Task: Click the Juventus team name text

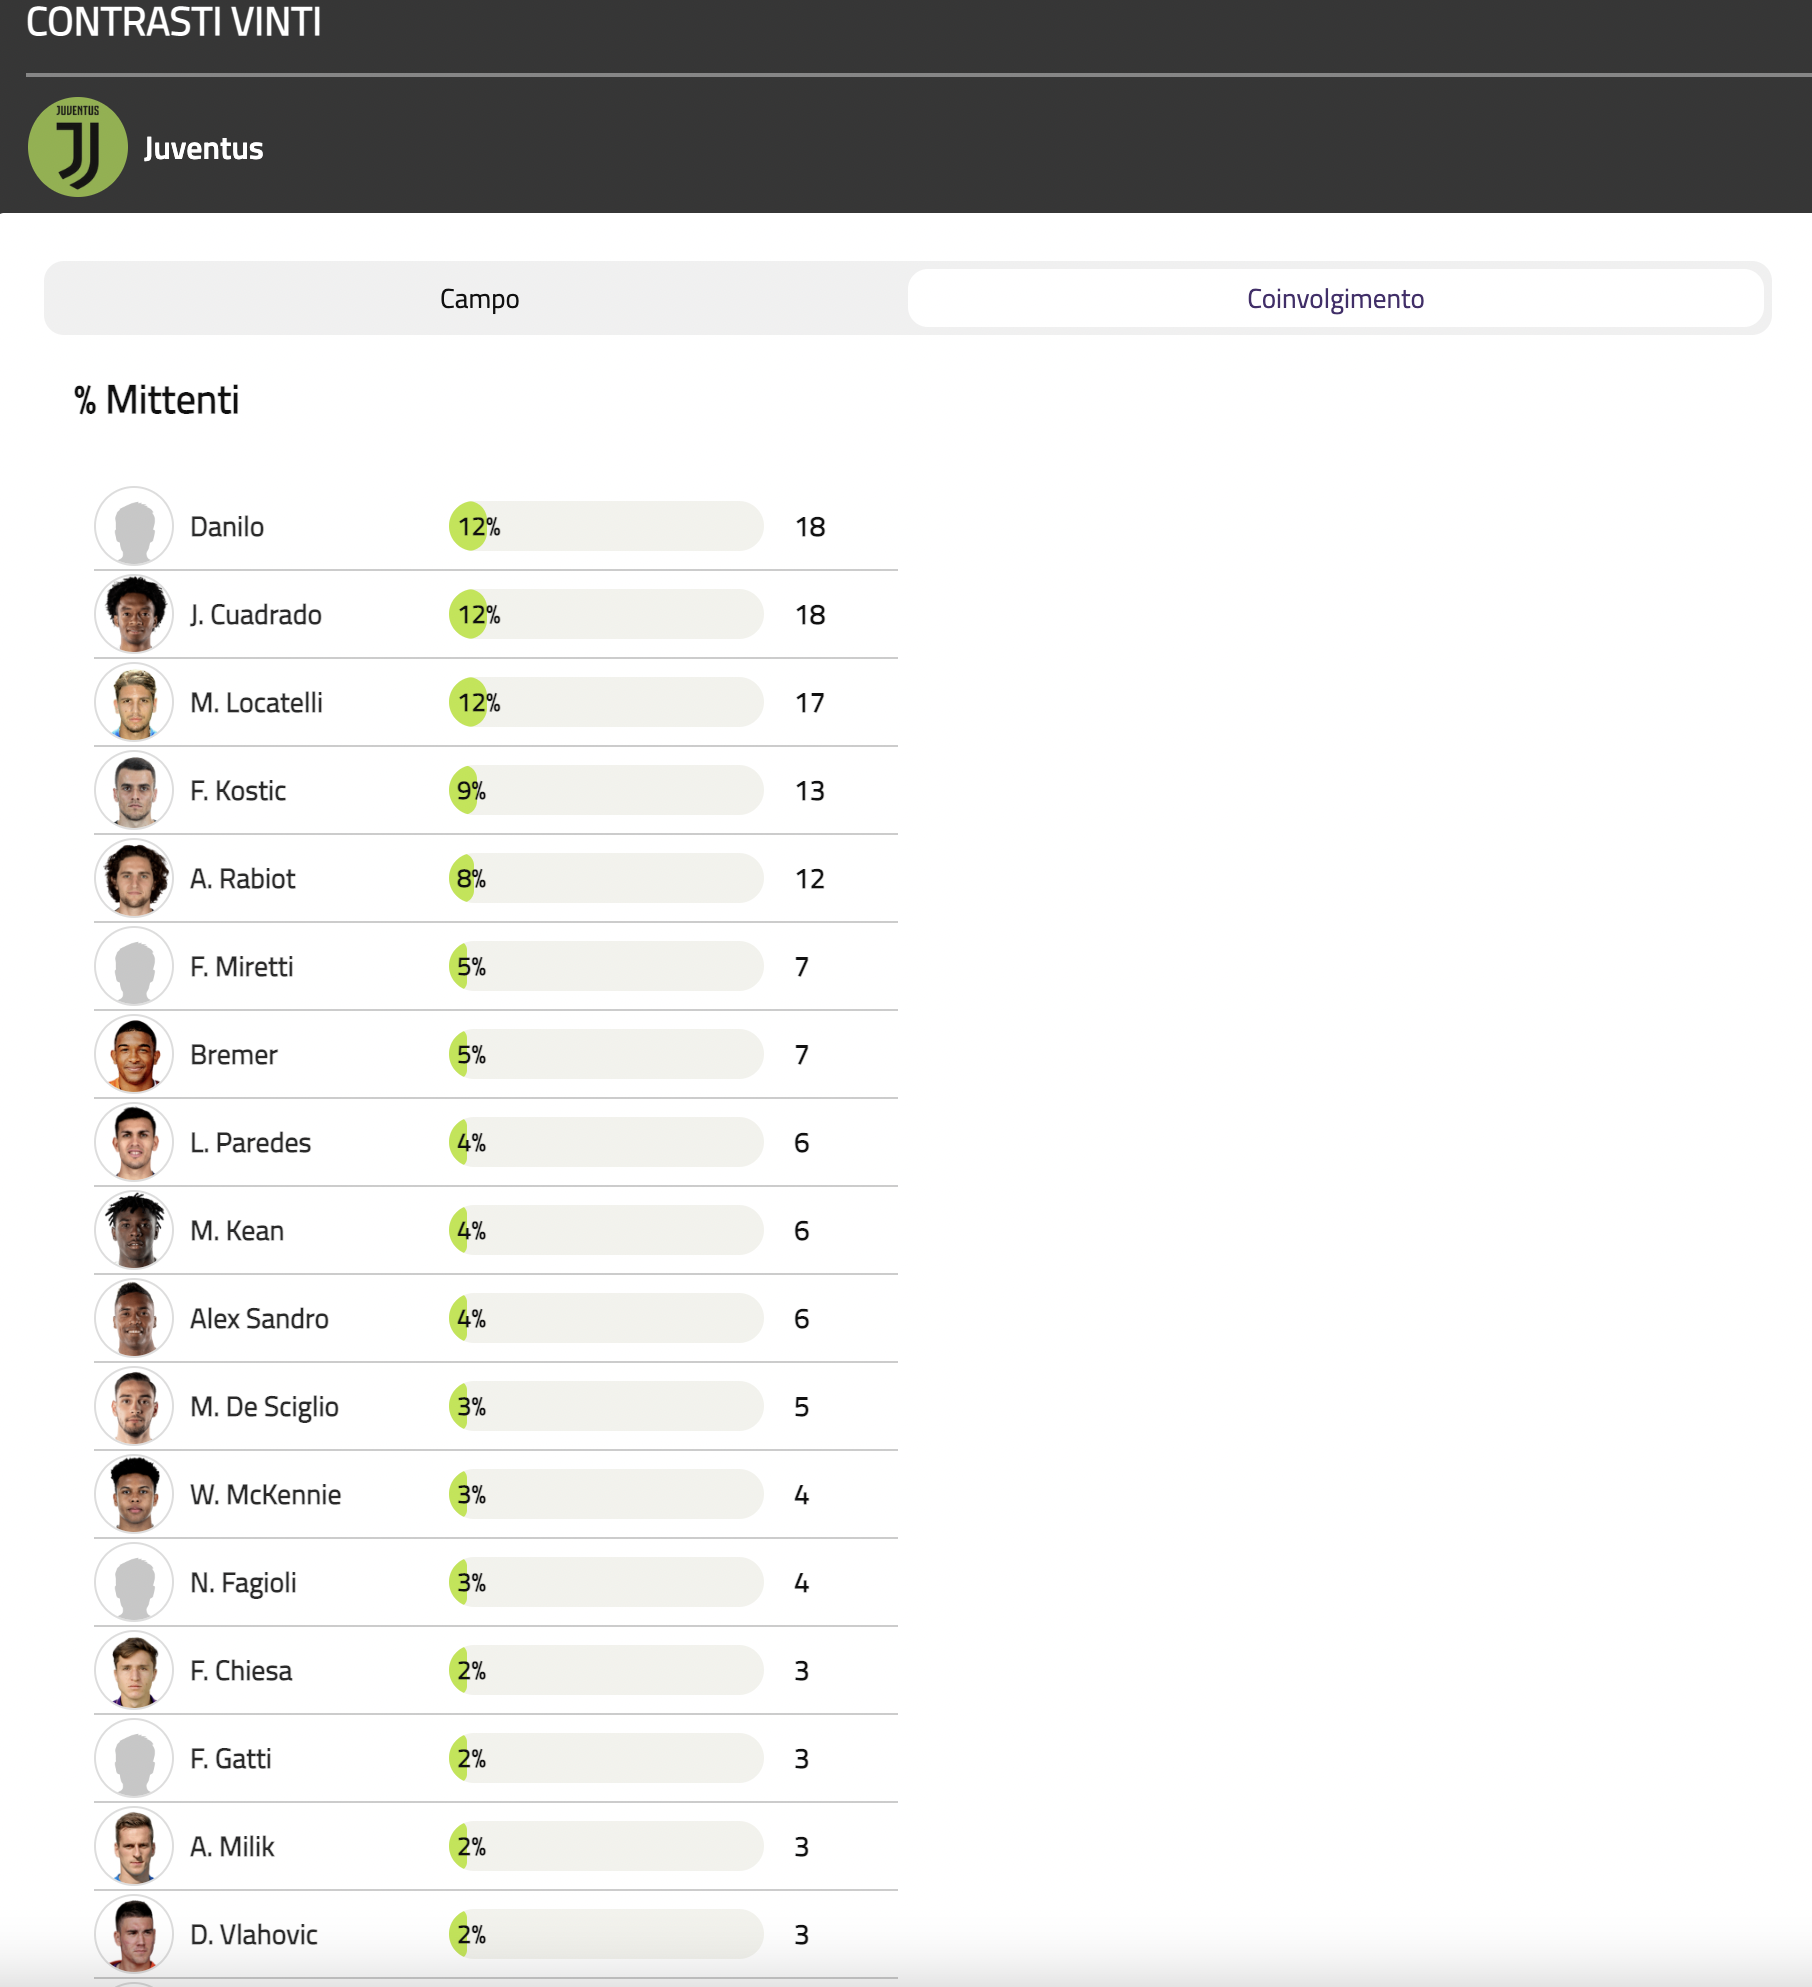Action: point(204,149)
